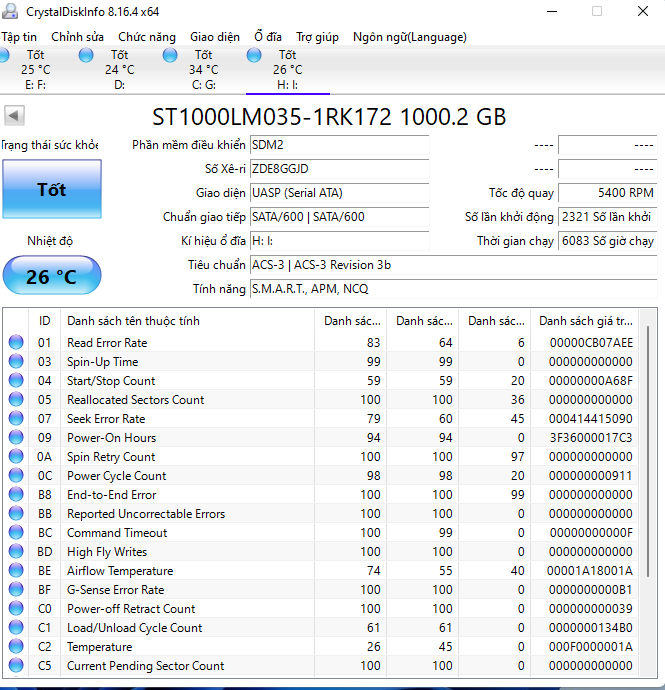Click the status orb for Power-off Retract Count
665x690 pixels.
point(16,608)
